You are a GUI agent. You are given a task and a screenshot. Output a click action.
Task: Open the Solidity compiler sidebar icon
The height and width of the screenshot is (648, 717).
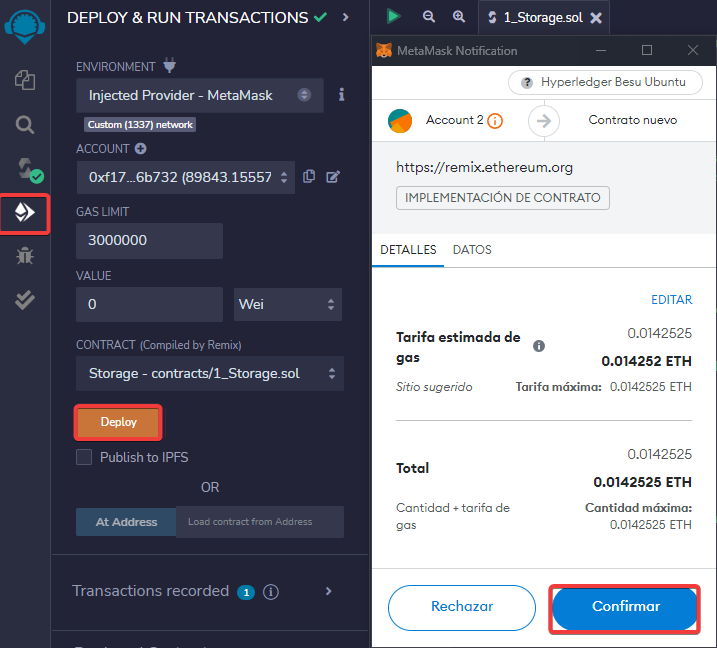click(25, 168)
